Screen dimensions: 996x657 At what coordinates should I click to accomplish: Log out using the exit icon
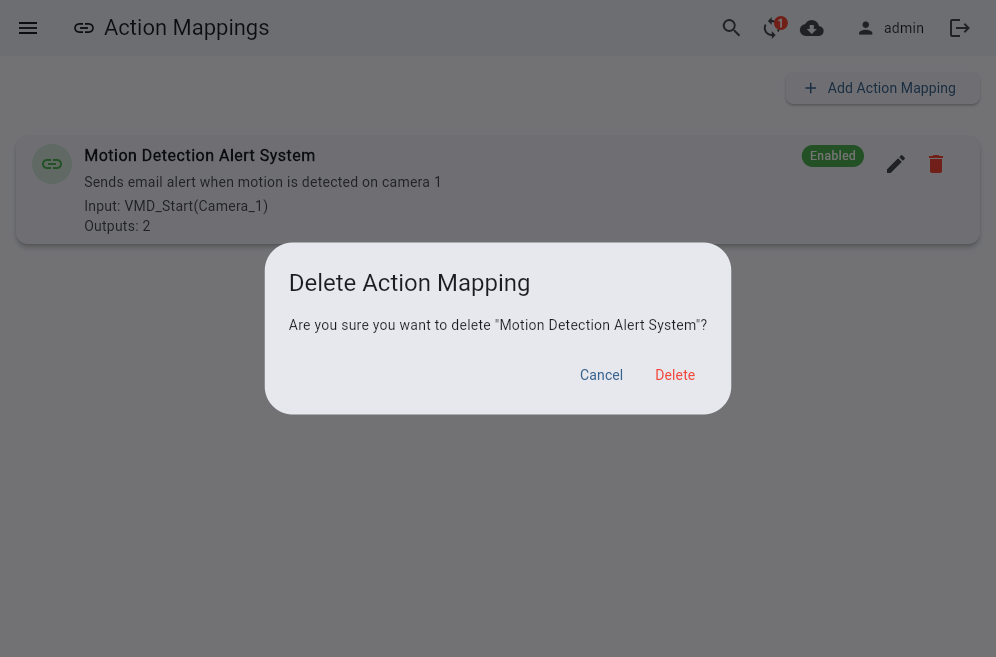pos(959,28)
